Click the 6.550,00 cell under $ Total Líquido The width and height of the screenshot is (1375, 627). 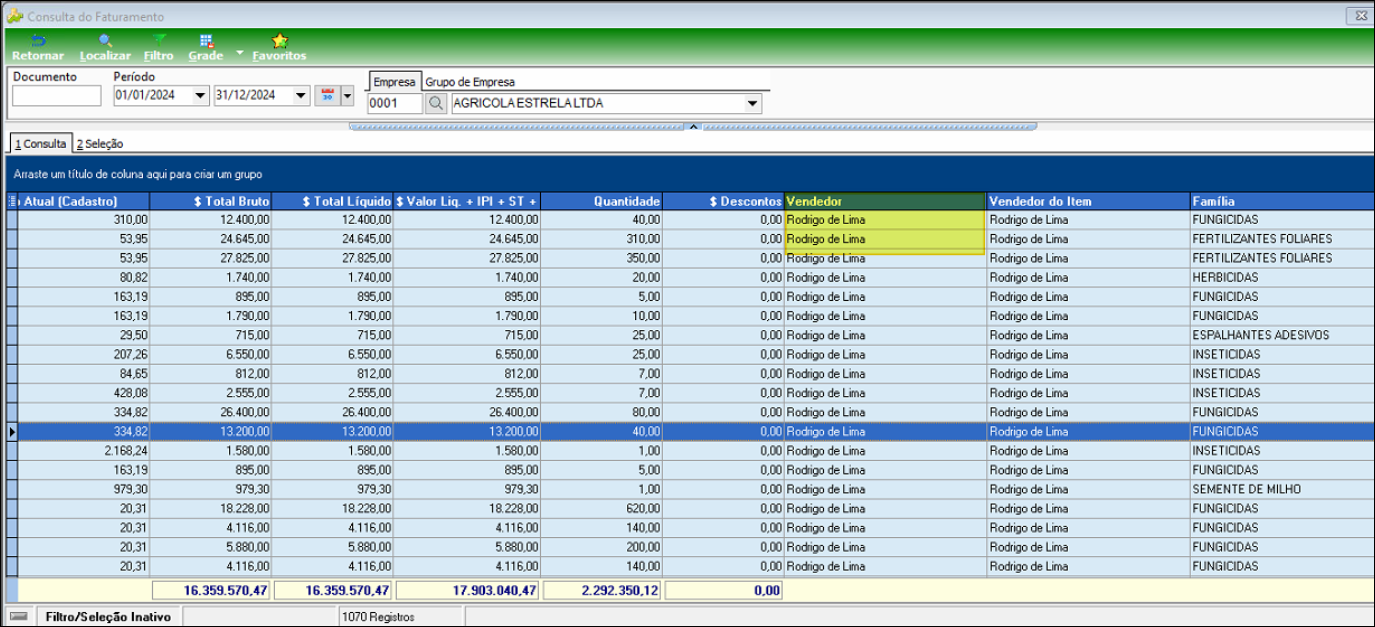(x=332, y=354)
